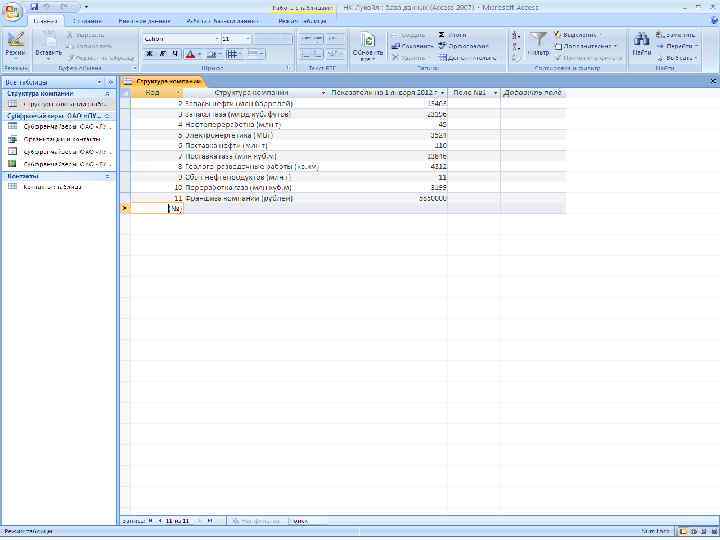
Task: Collapse the Структура компании navigation group
Action: pos(108,94)
